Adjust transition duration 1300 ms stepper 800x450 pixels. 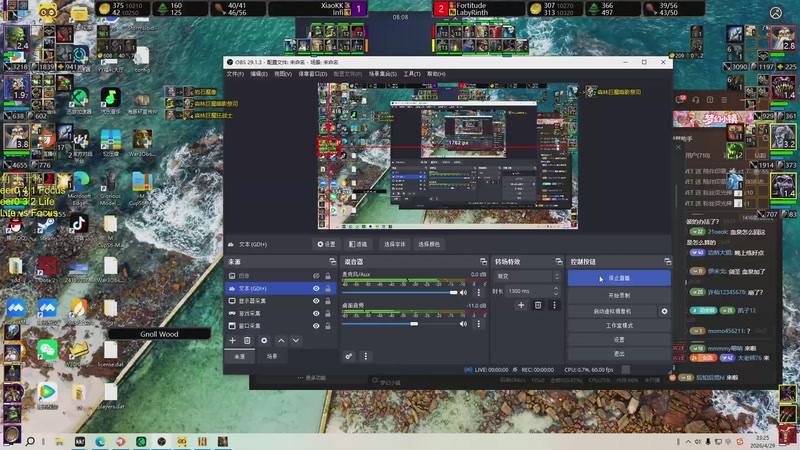(x=556, y=291)
